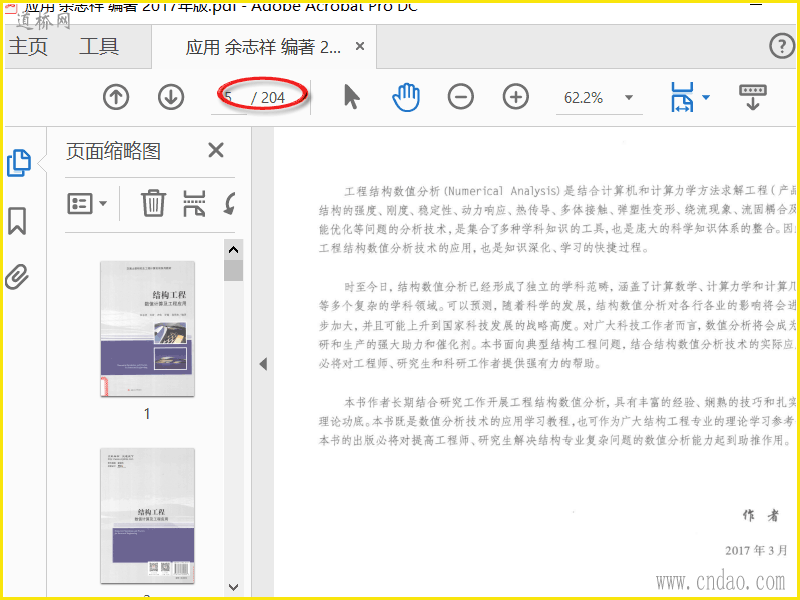The height and width of the screenshot is (600, 800).
Task: Zoom in with the plus button
Action: tap(516, 96)
